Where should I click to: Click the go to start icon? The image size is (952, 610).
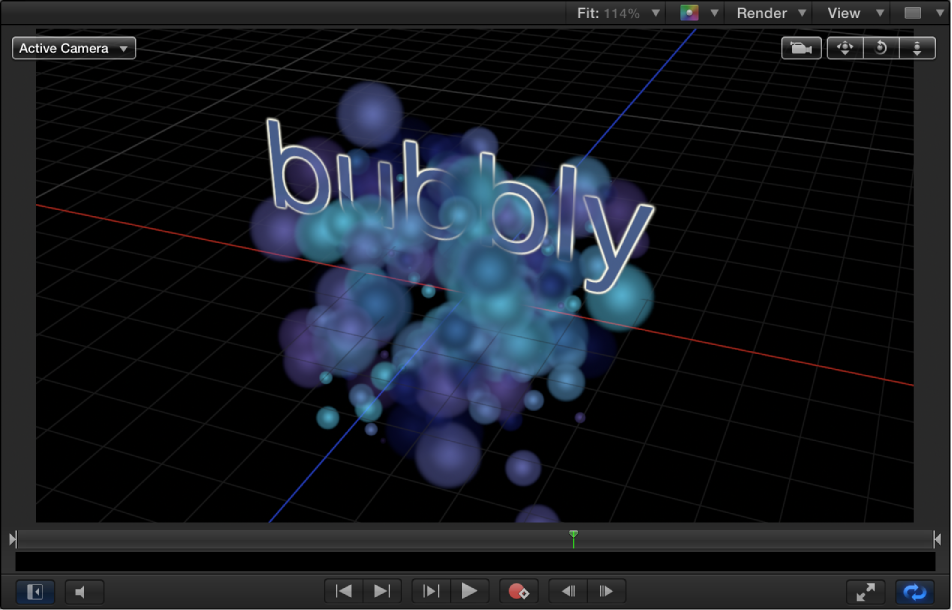coord(343,591)
